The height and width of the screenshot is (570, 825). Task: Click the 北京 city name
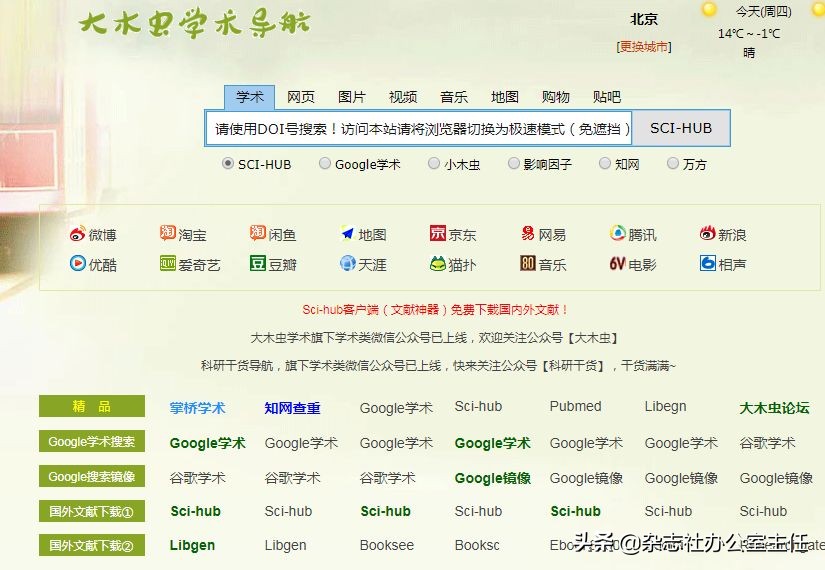pos(644,19)
